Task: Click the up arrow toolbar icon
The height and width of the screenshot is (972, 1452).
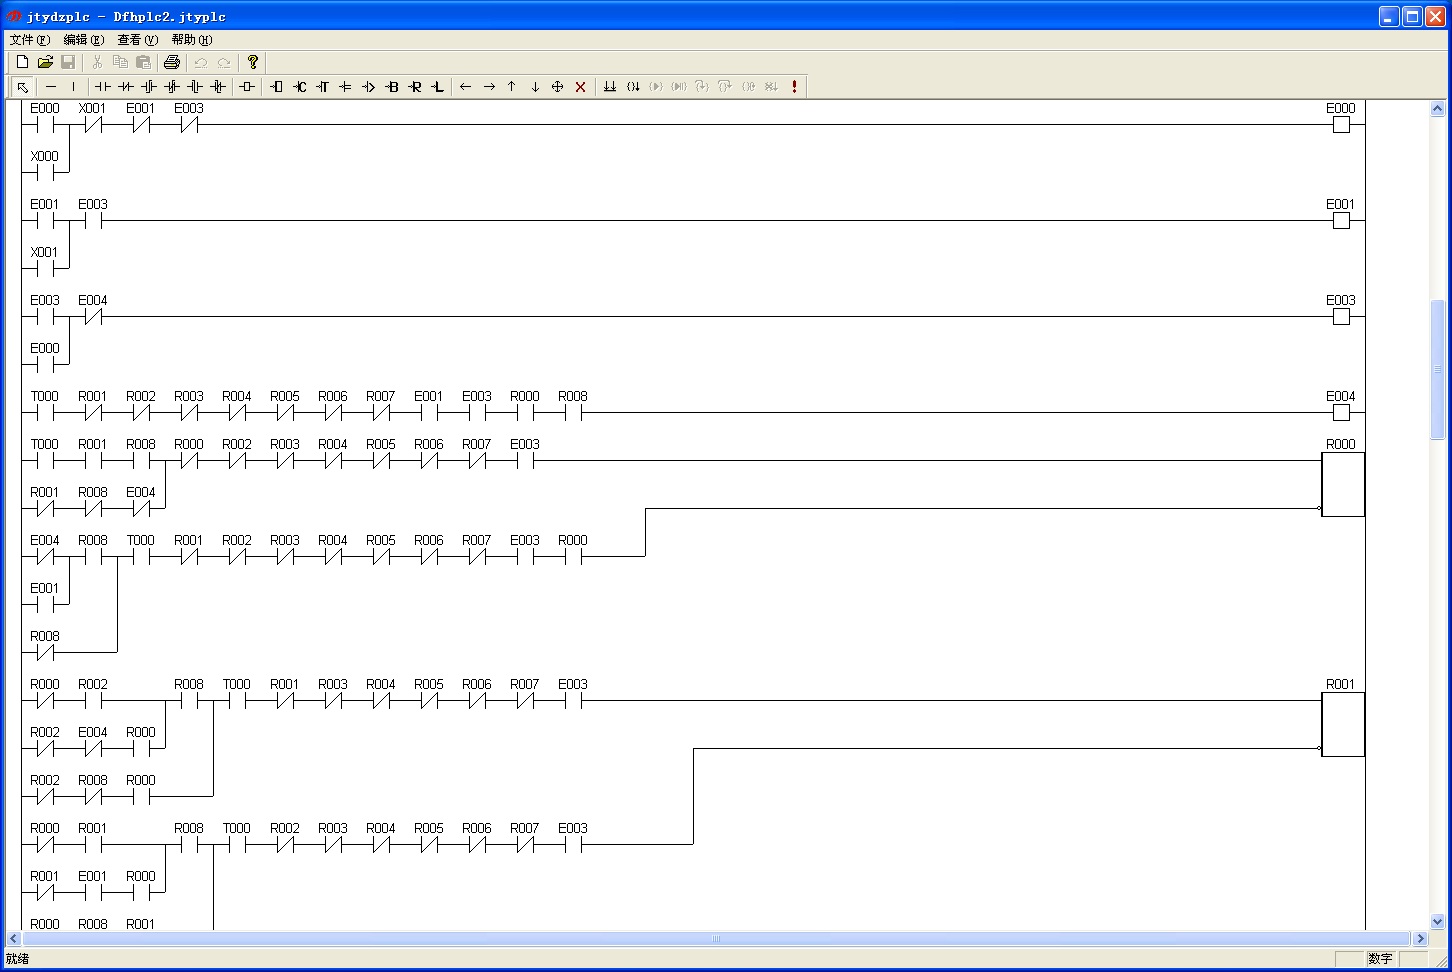Action: (x=511, y=87)
